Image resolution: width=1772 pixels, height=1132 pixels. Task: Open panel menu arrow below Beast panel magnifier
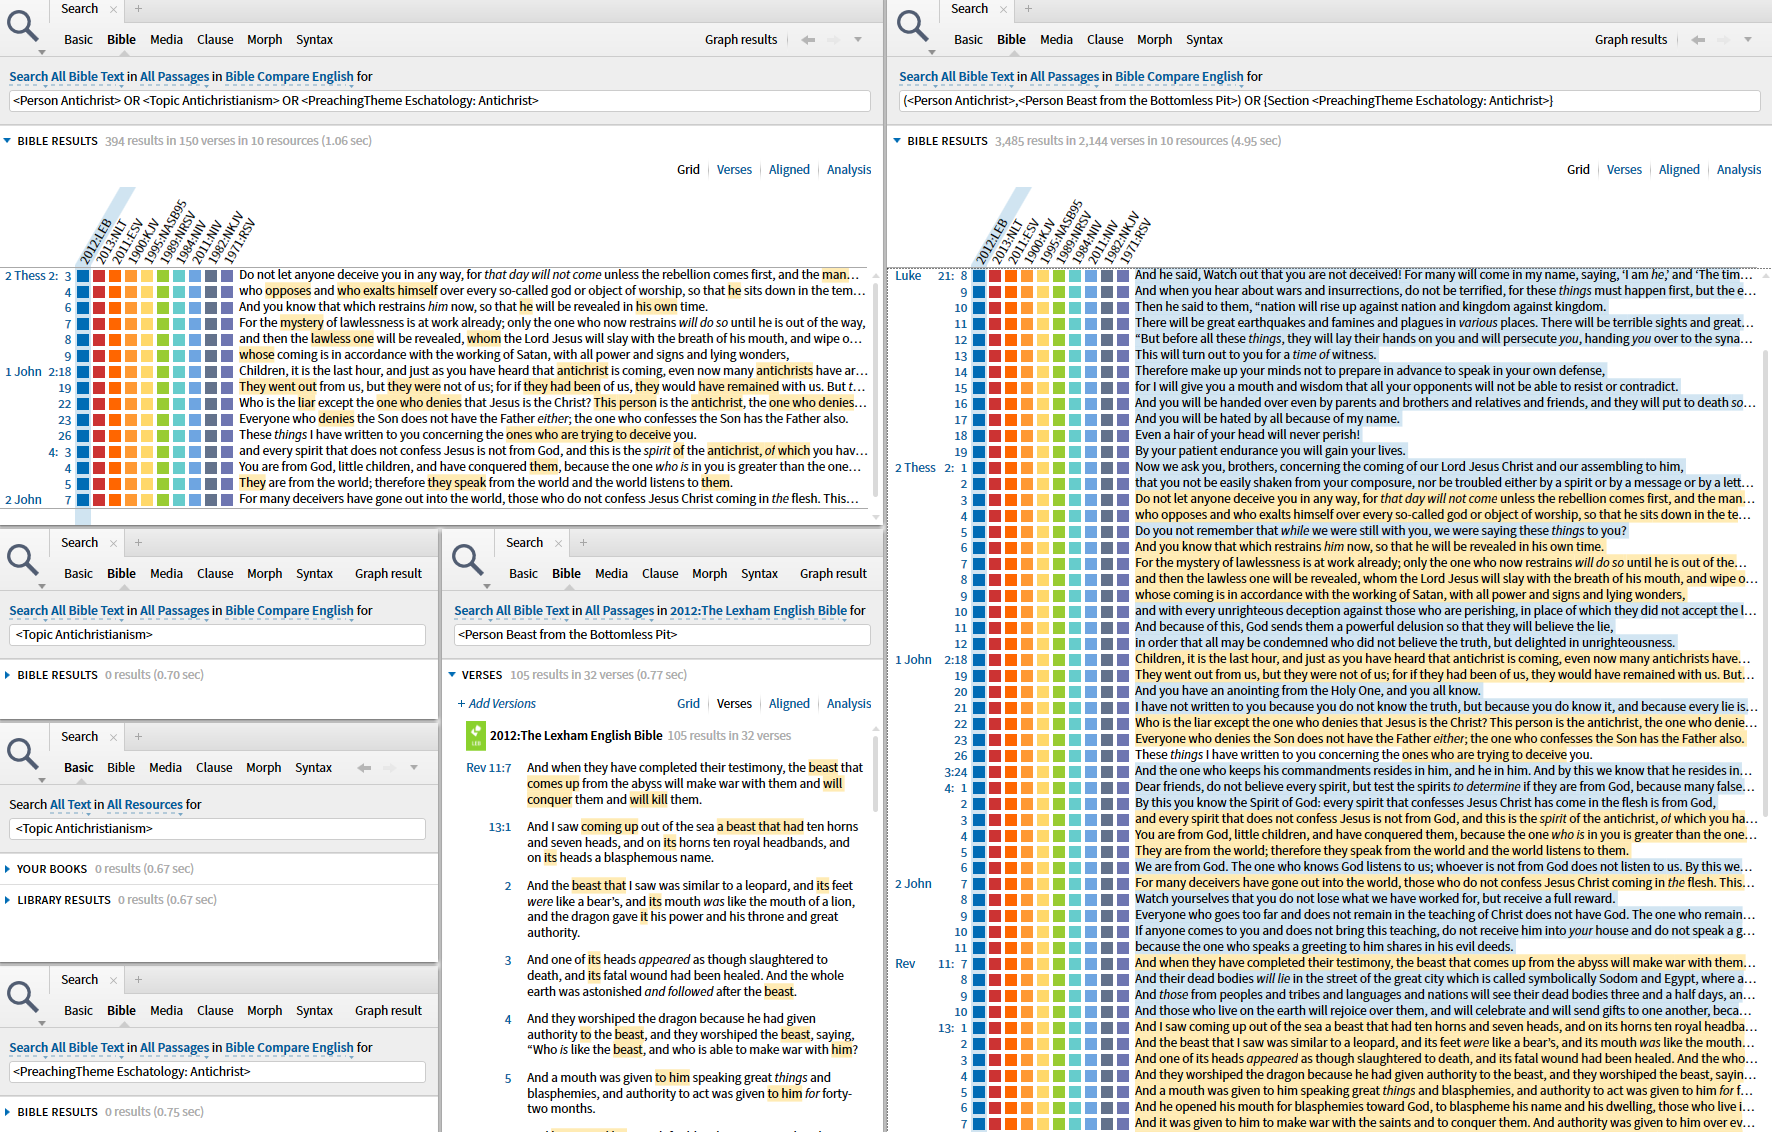click(x=486, y=586)
